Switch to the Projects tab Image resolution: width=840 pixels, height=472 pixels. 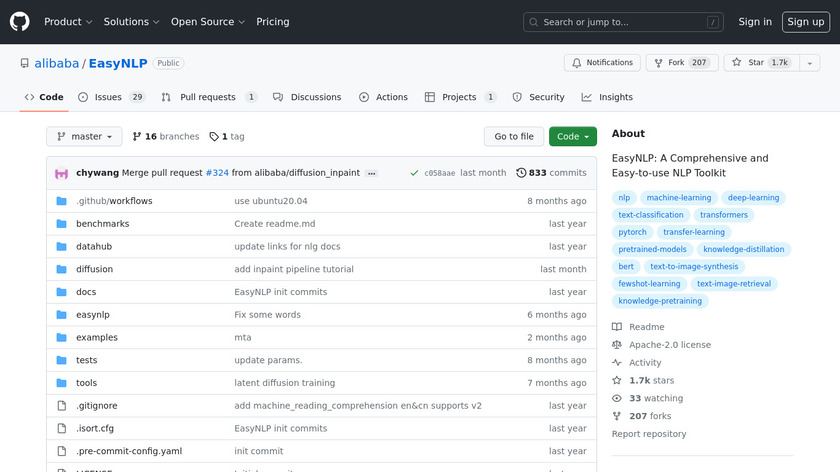click(x=460, y=97)
